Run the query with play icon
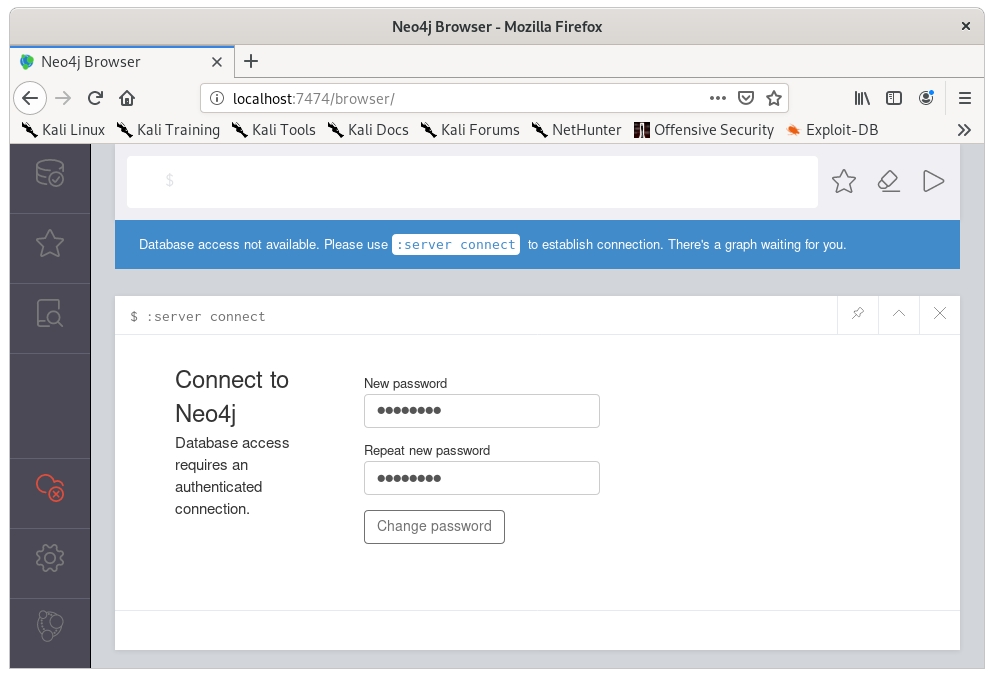 (x=933, y=181)
